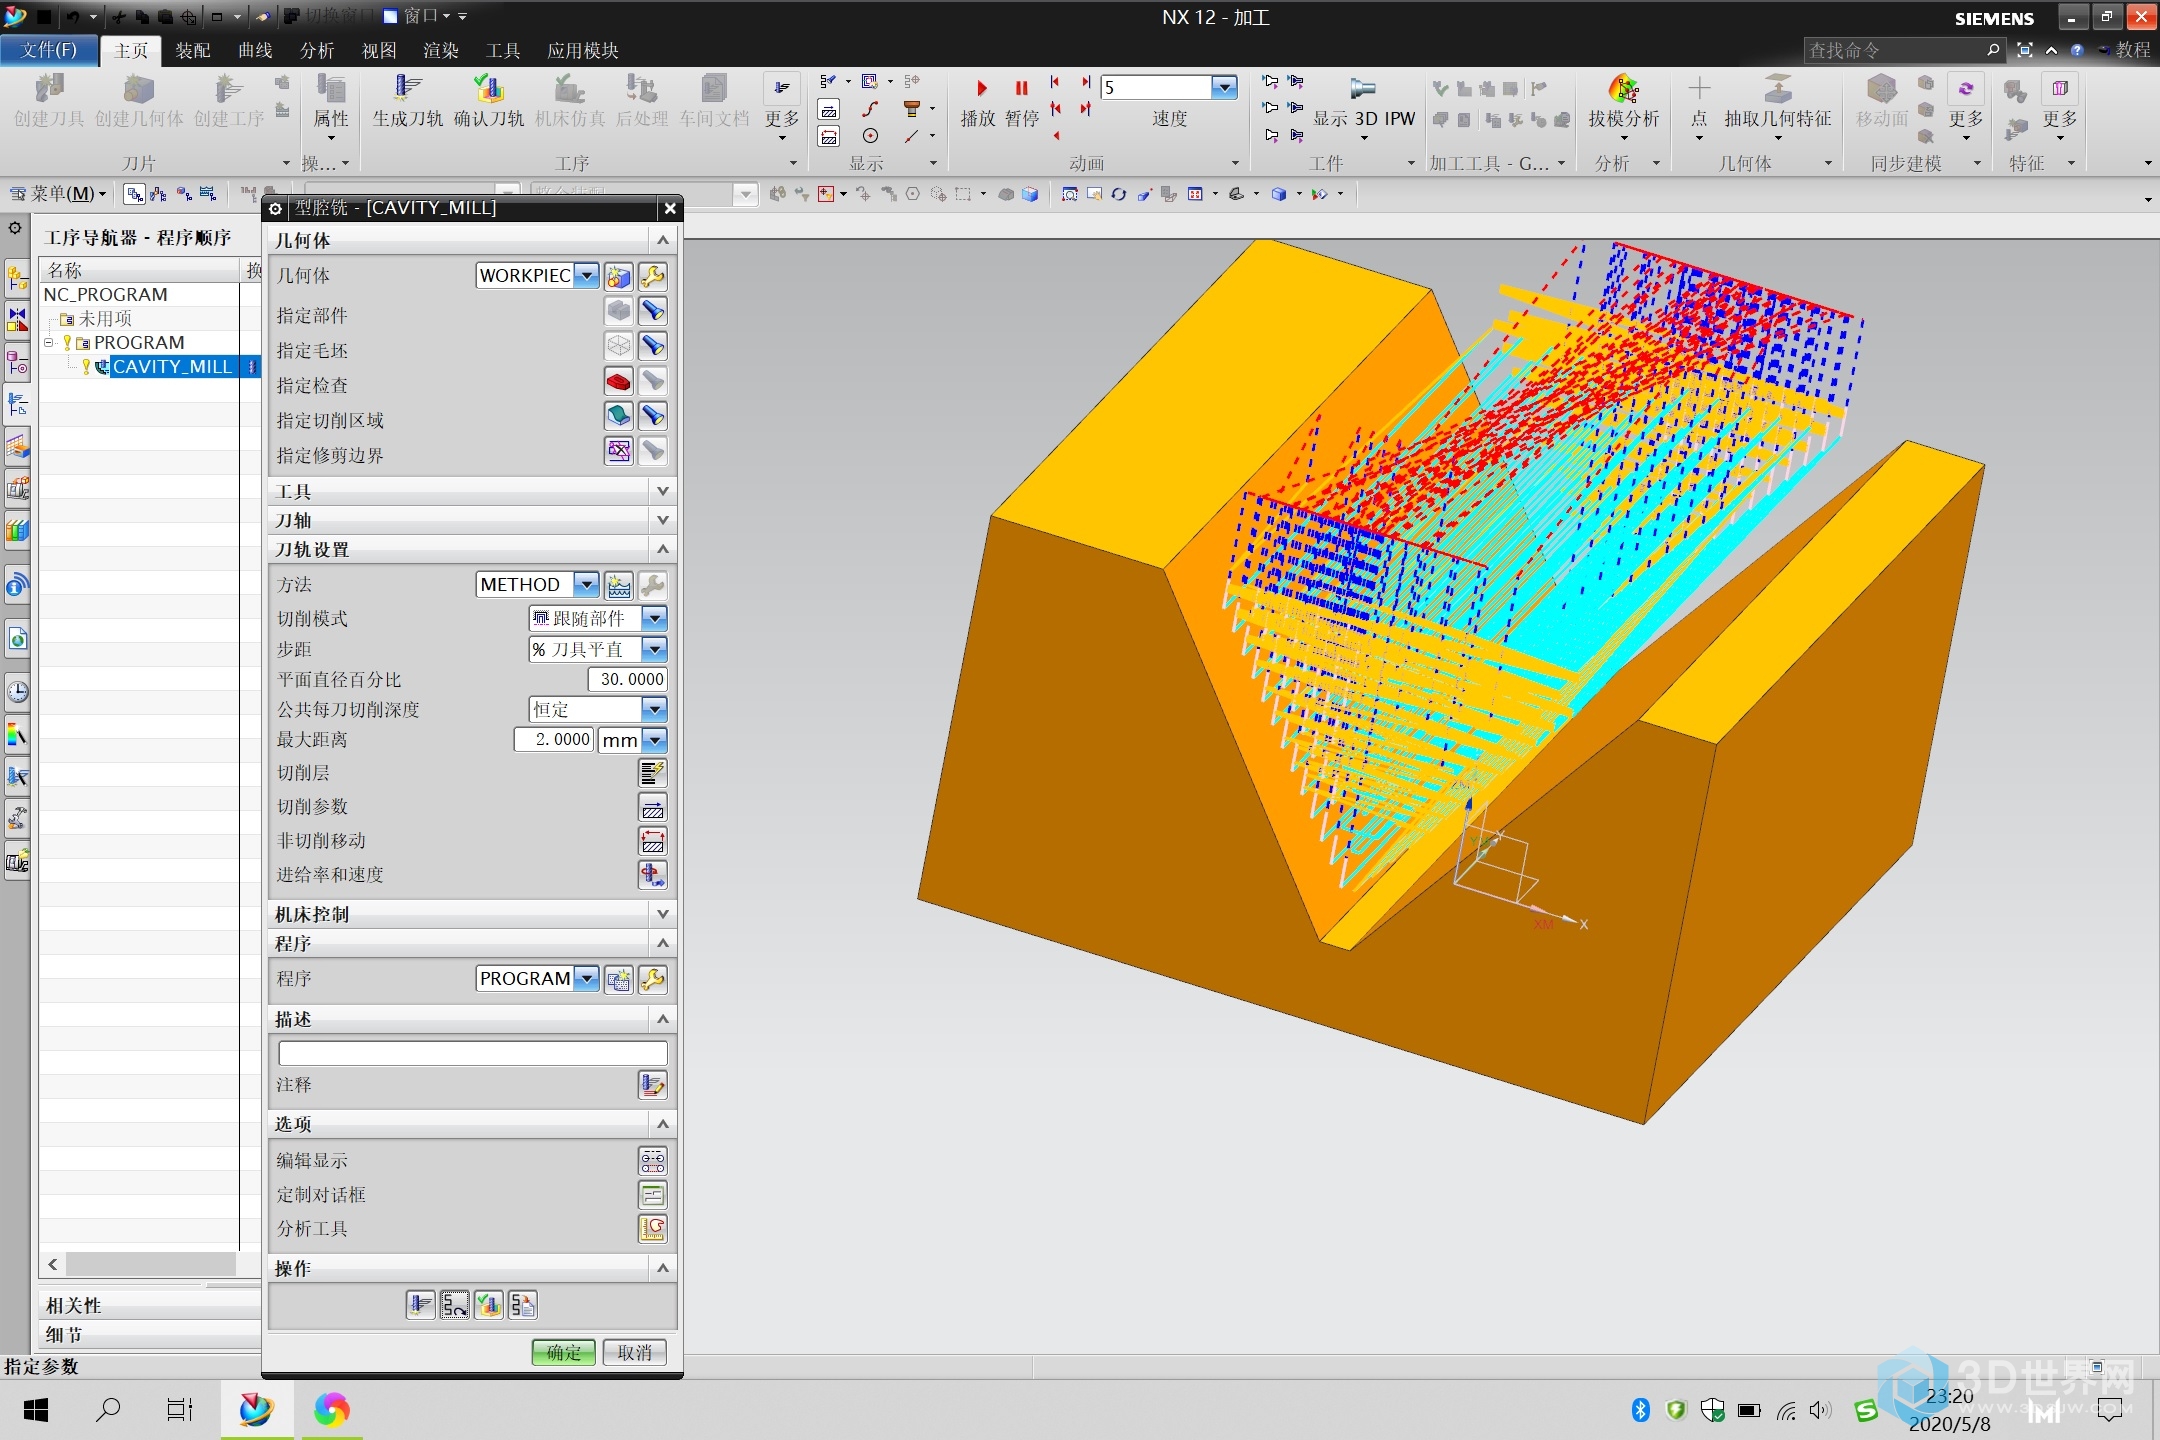Viewport: 2160px width, 1440px height.
Task: Click Specify Part (指定部件) flashlight display icon
Action: point(653,311)
